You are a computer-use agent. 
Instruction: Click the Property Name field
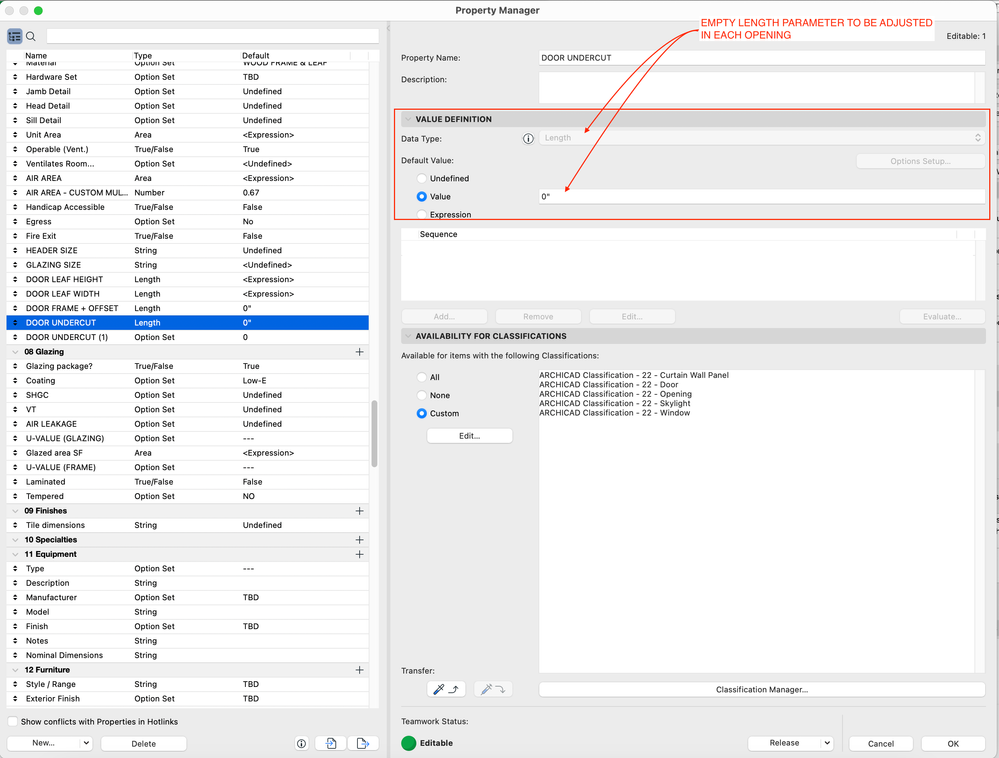[x=762, y=58]
